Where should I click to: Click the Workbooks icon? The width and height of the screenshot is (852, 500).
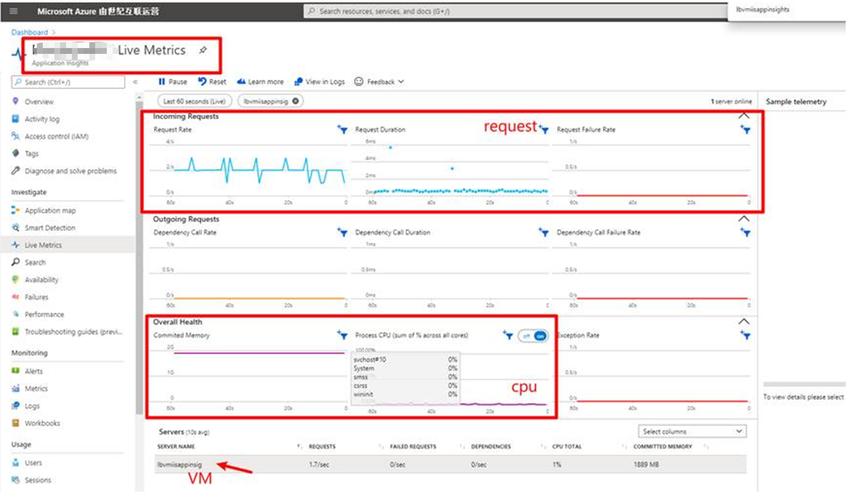pyautogui.click(x=15, y=423)
